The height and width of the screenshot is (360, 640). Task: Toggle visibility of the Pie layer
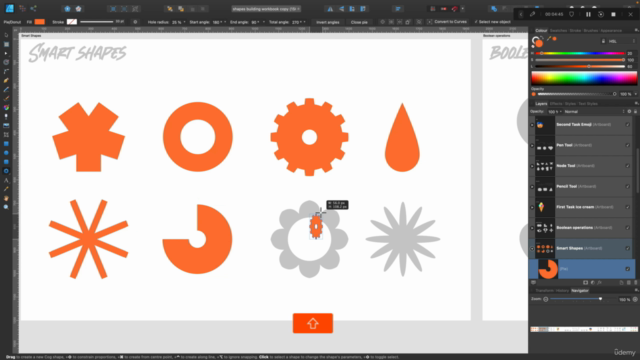click(x=628, y=269)
